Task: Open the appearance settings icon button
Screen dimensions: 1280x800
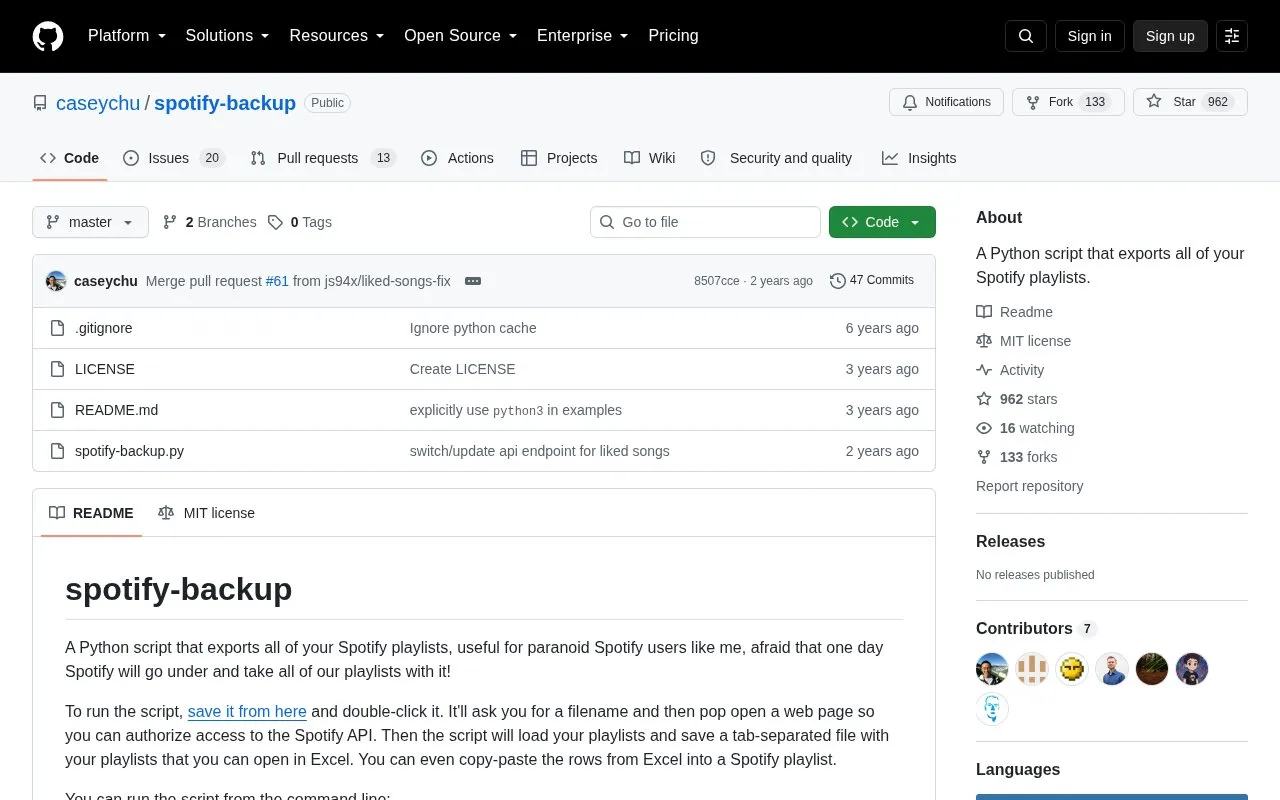Action: (x=1232, y=36)
